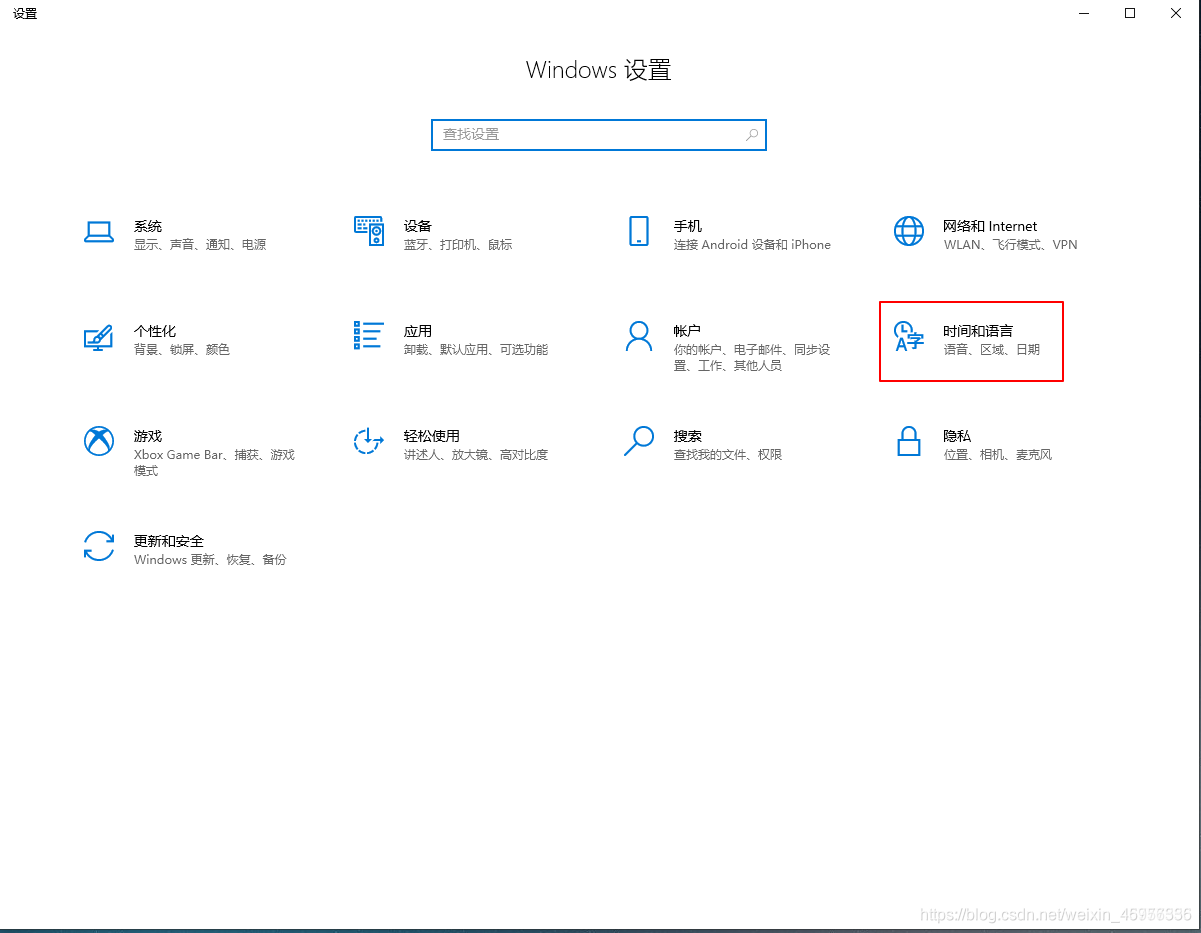Click the text Xbox Game Bar、捕获、游戏模式
Viewport: 1201px width, 933px height.
[214, 463]
